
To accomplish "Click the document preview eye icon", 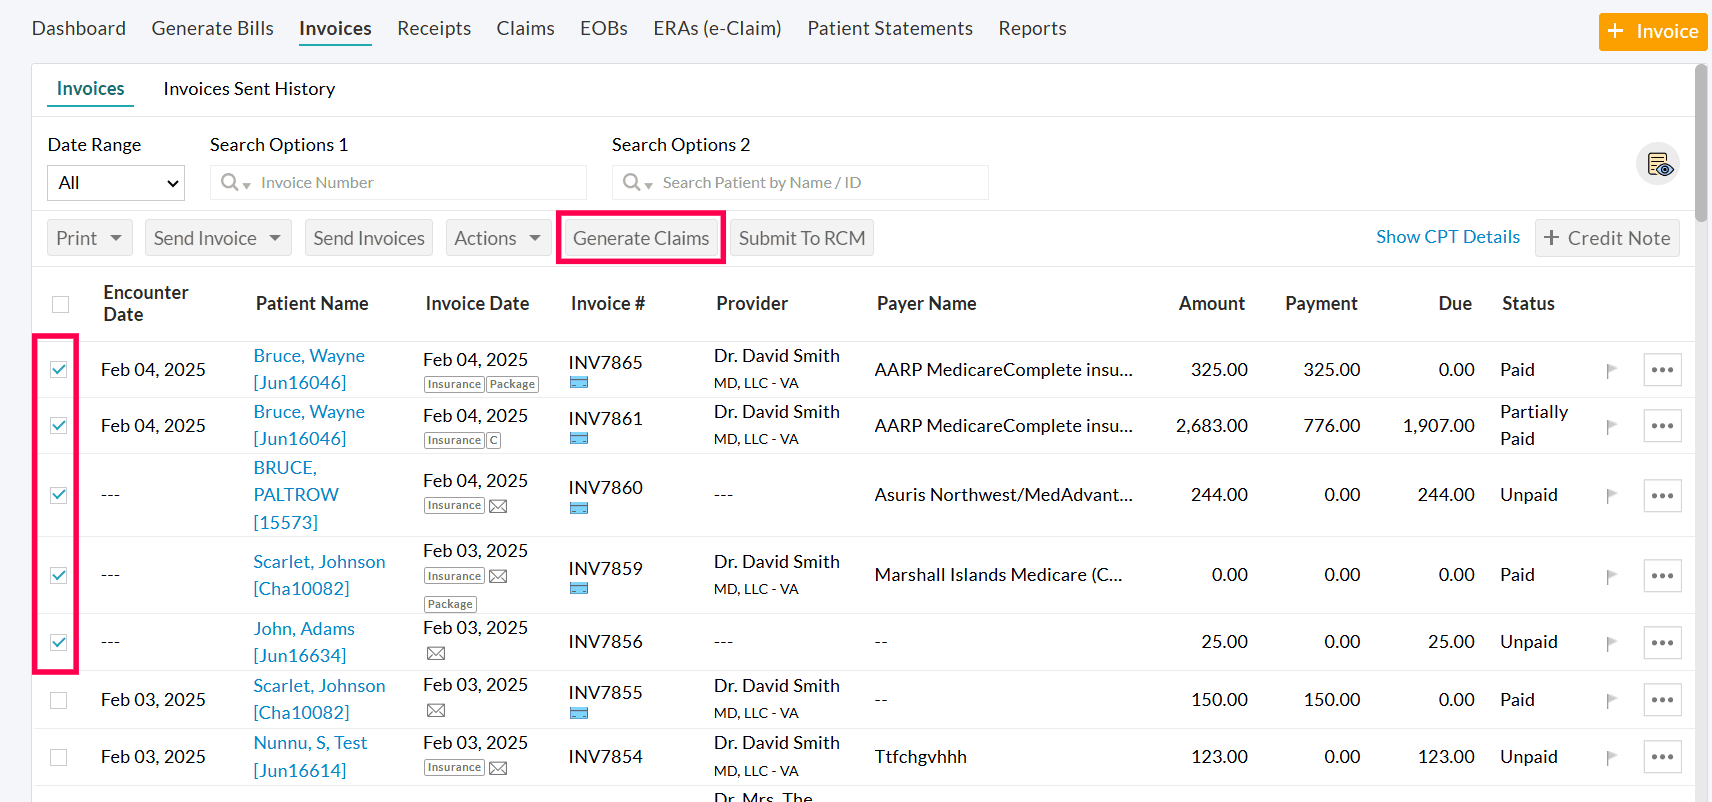I will point(1658,164).
